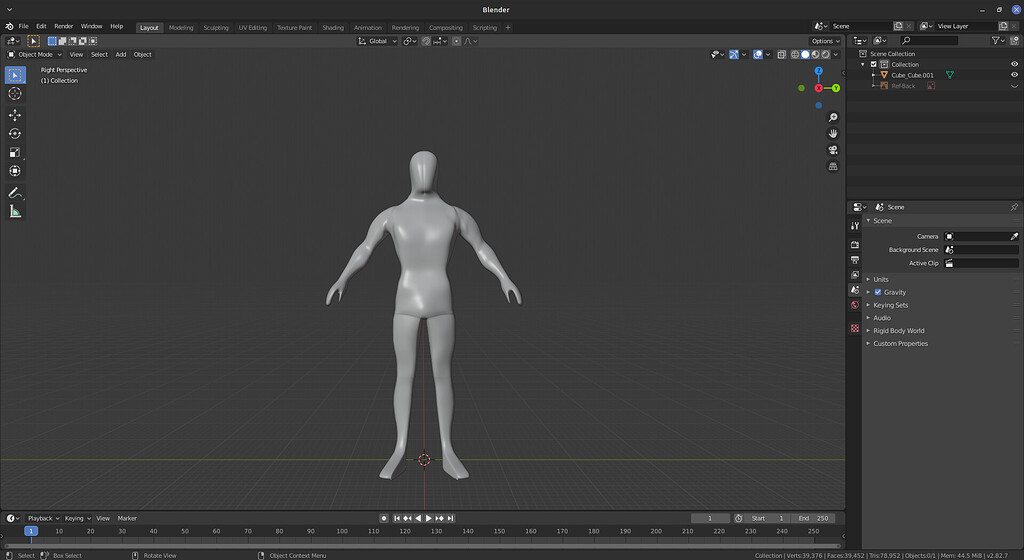Screen dimensions: 1024x560
Task: Click the red X axis gizmo handle
Action: (x=818, y=88)
